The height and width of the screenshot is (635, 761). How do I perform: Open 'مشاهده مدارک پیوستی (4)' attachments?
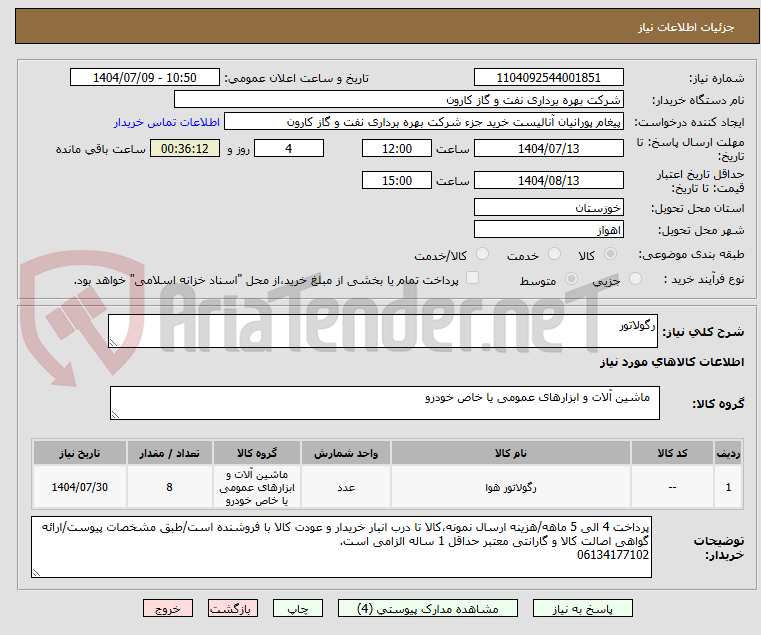(x=428, y=608)
